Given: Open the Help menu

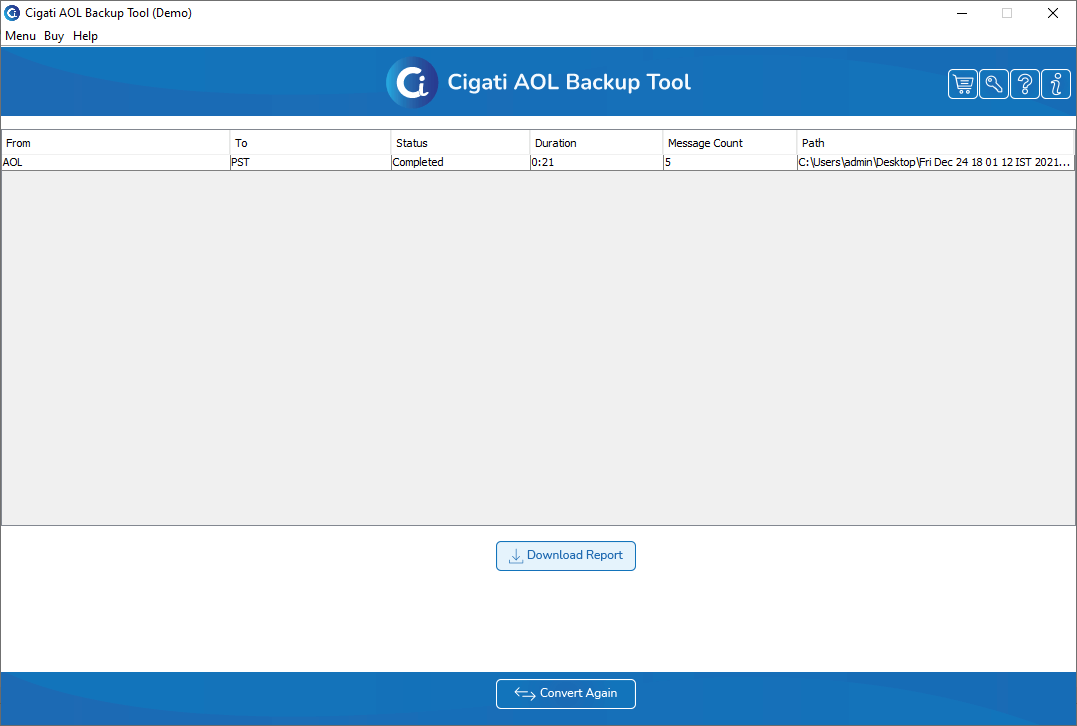Looking at the screenshot, I should coord(86,36).
